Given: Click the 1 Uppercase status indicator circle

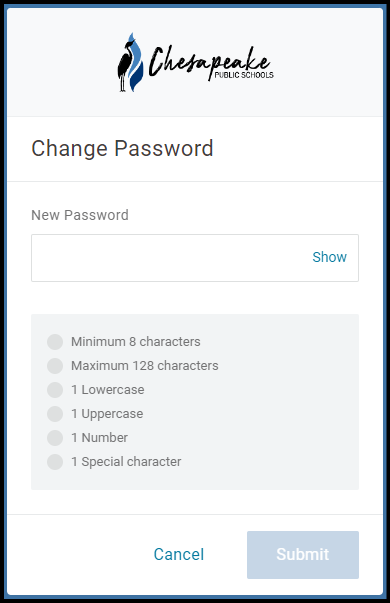Looking at the screenshot, I should click(x=55, y=414).
